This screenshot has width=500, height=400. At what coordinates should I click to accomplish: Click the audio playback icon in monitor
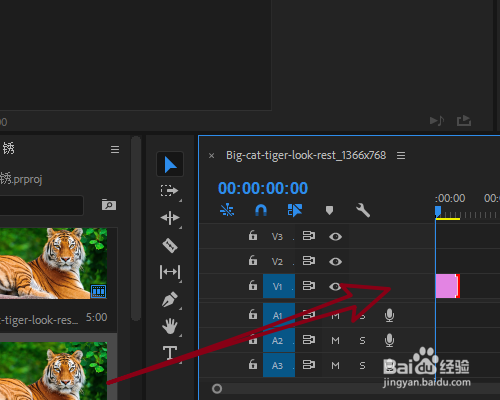437,120
